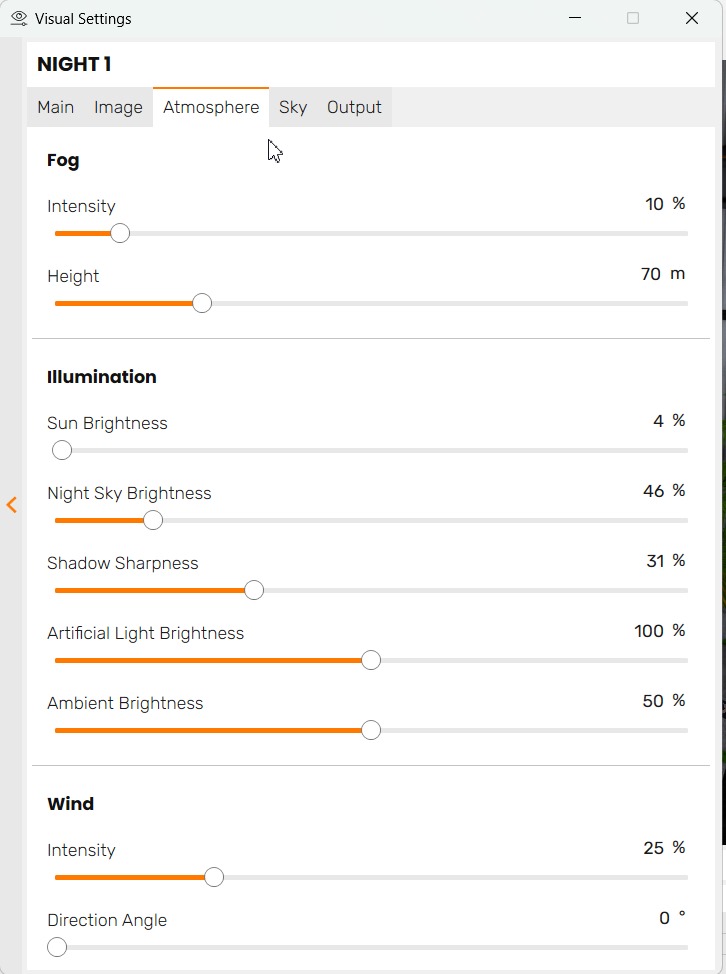This screenshot has width=726, height=974.
Task: Go to the Output tab
Action: click(354, 107)
